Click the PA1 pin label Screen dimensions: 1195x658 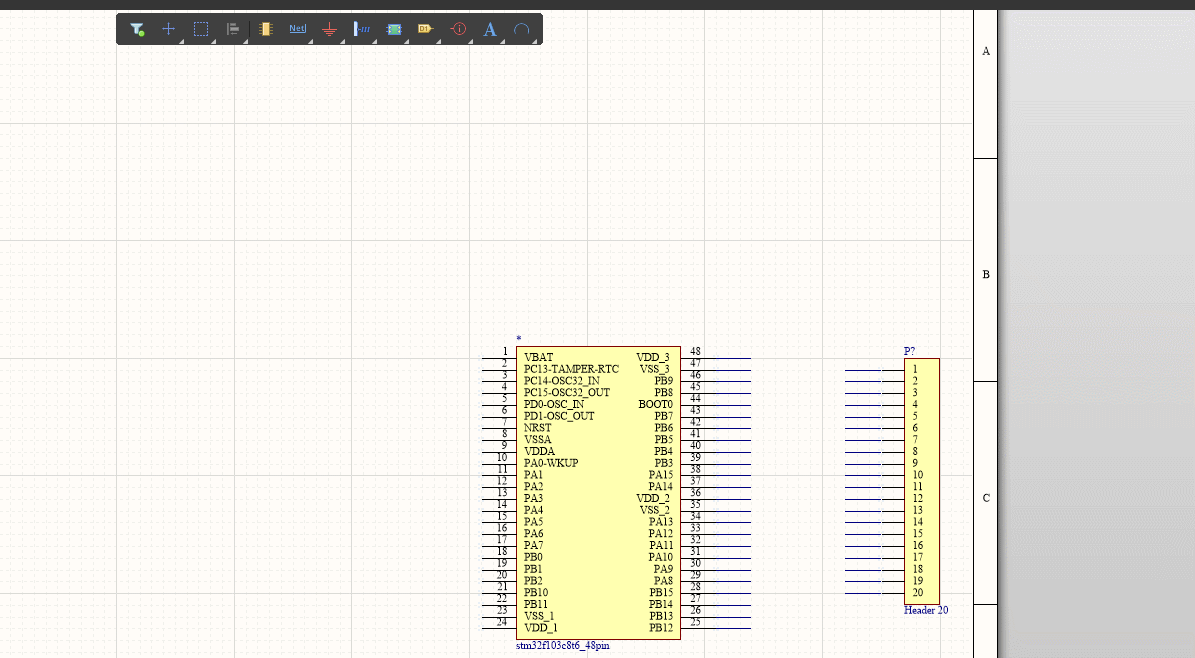coord(533,475)
